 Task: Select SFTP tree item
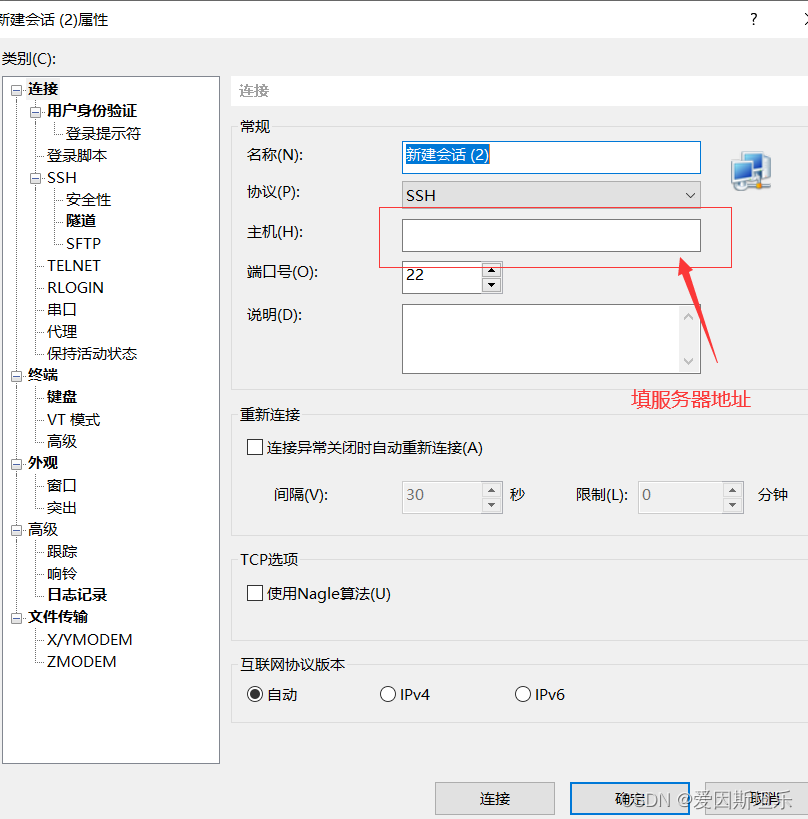coord(84,243)
